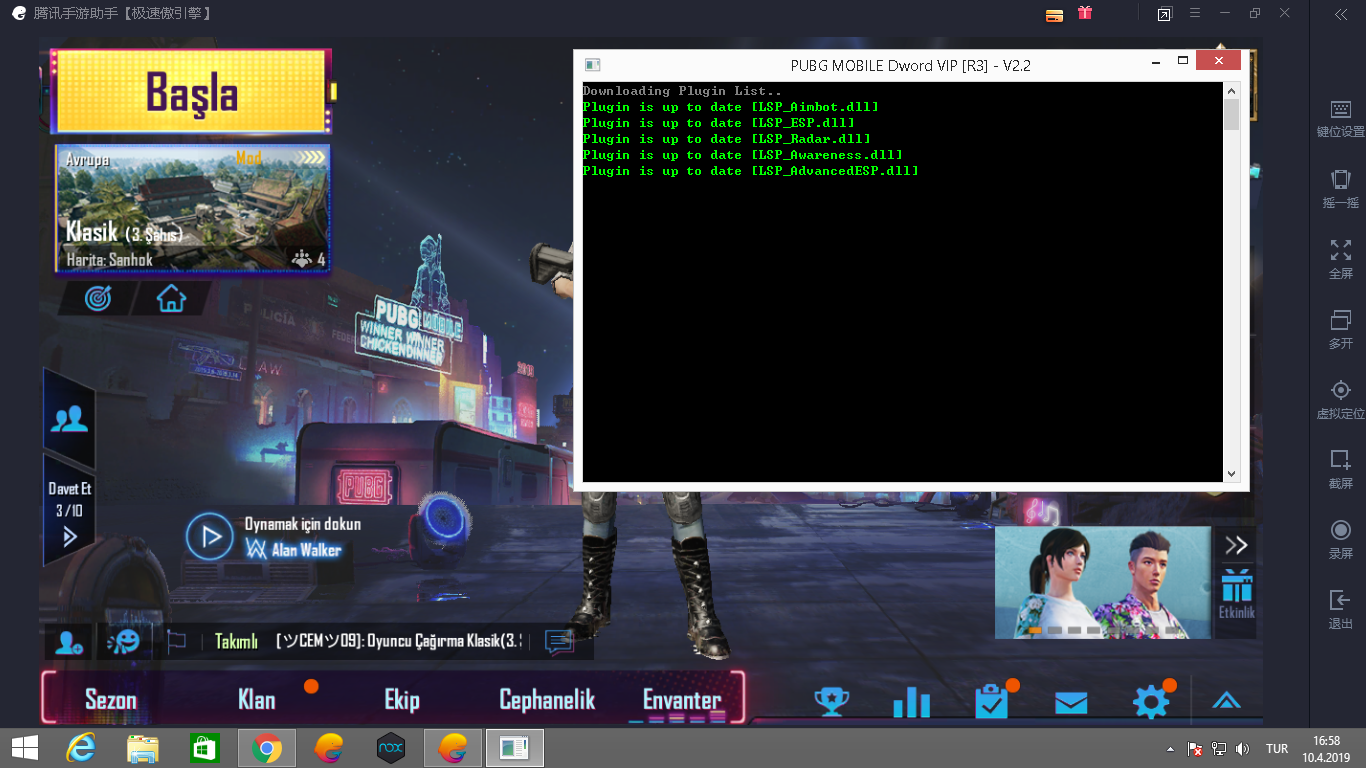
Task: Open Nox player from taskbar
Action: click(x=391, y=748)
